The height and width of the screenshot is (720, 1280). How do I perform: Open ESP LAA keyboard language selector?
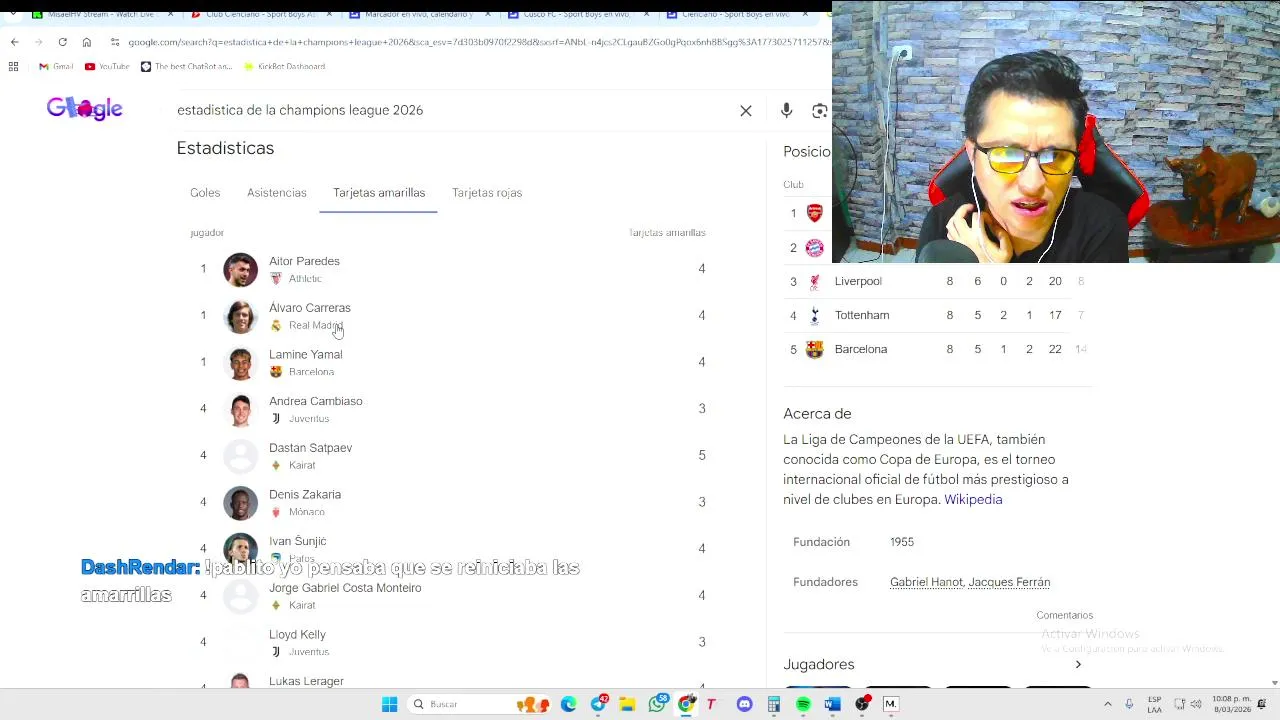(1155, 704)
